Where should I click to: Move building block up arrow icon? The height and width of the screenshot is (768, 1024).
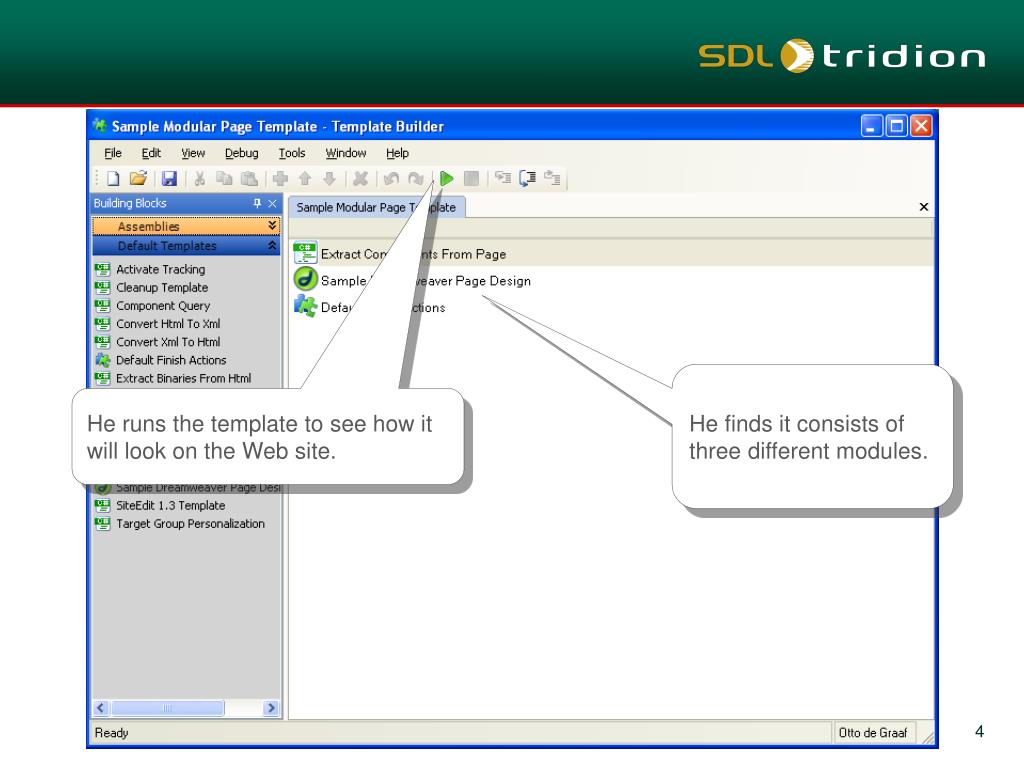305,178
